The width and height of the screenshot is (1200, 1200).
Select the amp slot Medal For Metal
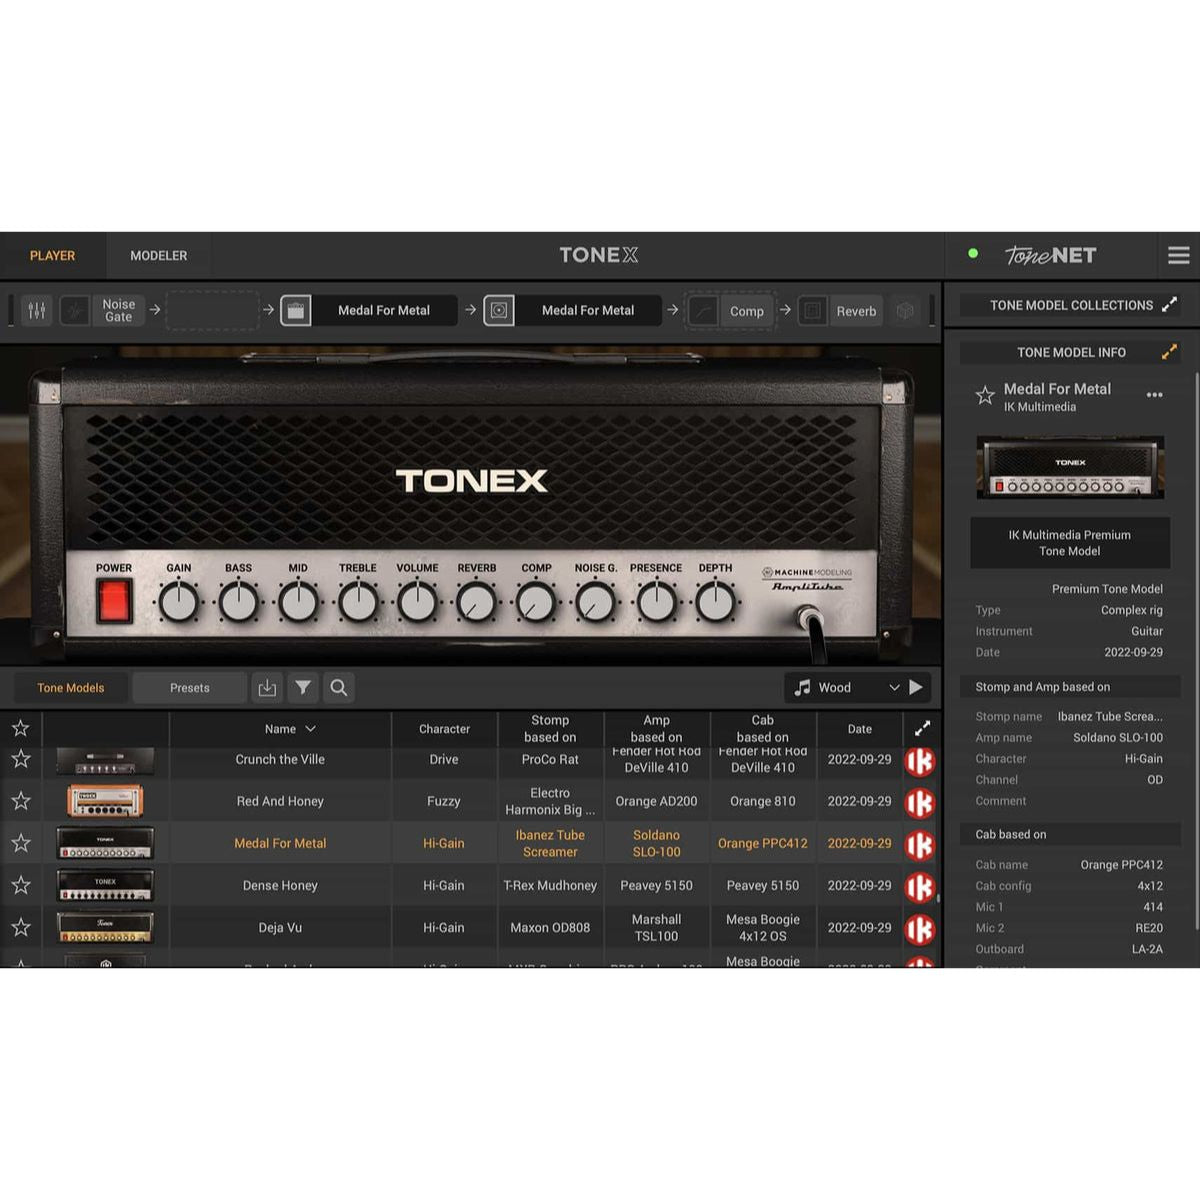click(384, 311)
